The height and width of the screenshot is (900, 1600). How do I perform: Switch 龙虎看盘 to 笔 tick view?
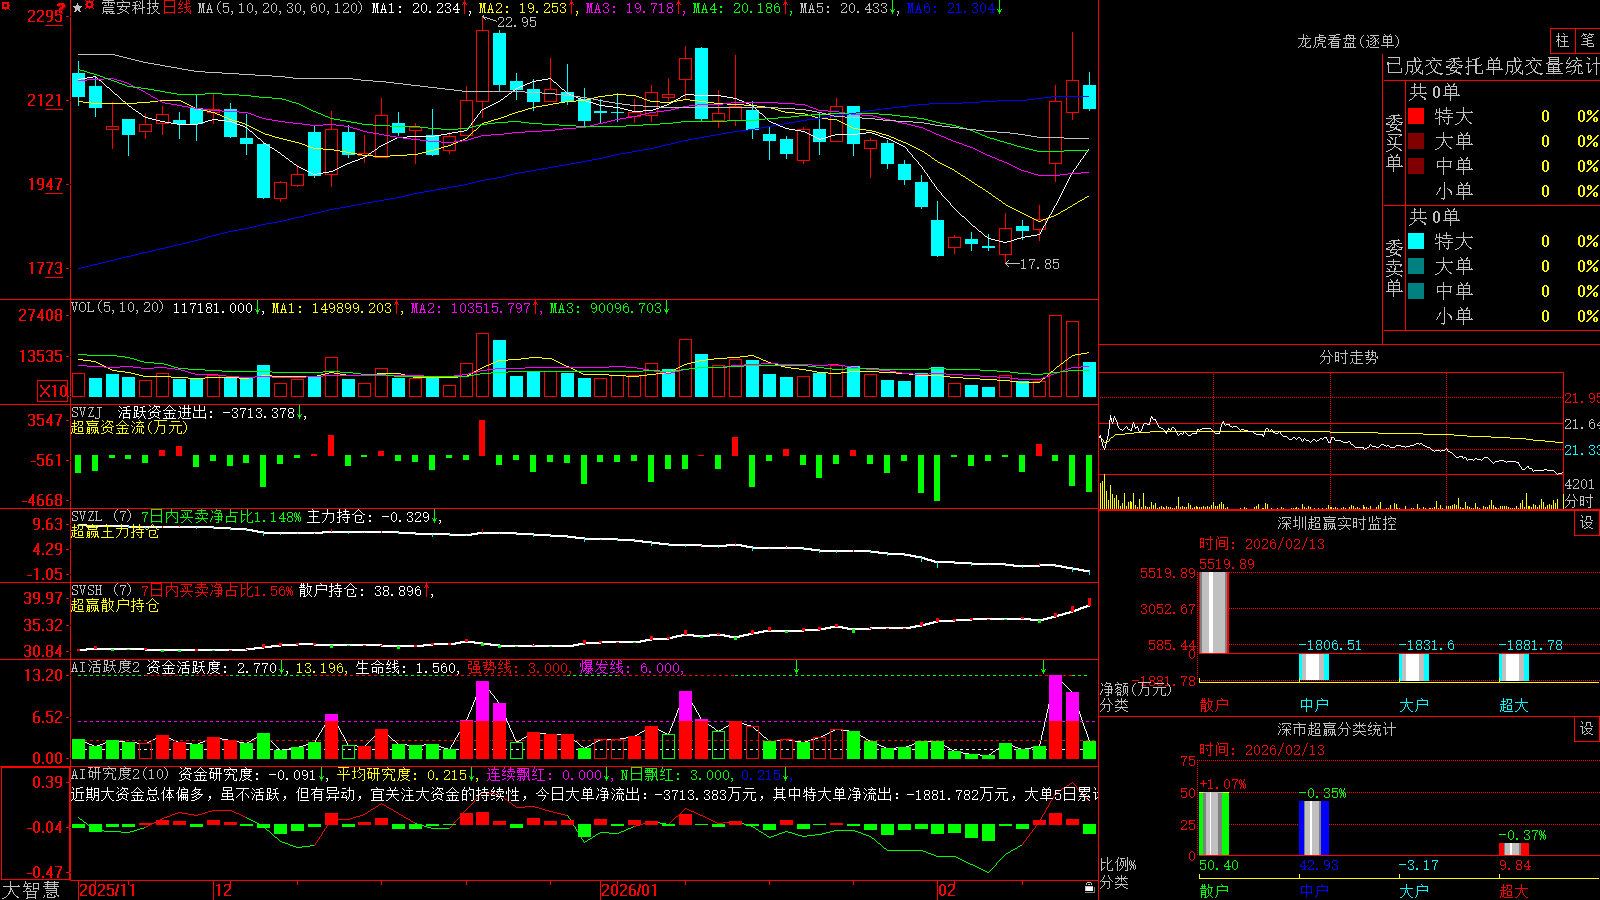coord(1587,40)
